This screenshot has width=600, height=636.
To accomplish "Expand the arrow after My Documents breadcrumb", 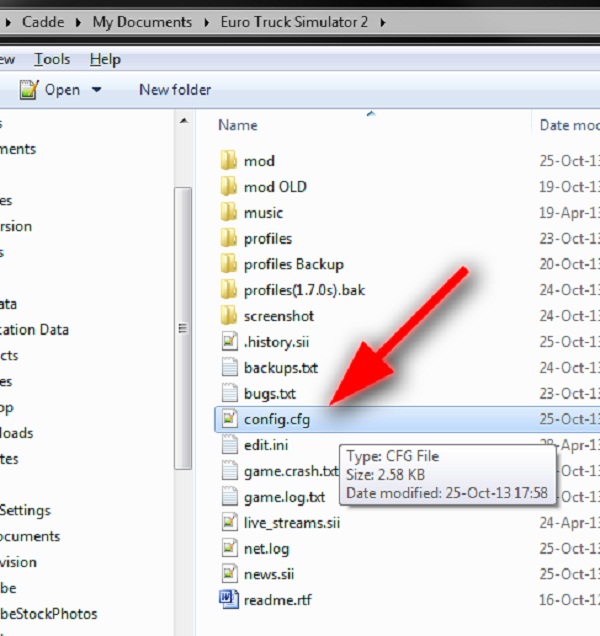I will coord(206,22).
